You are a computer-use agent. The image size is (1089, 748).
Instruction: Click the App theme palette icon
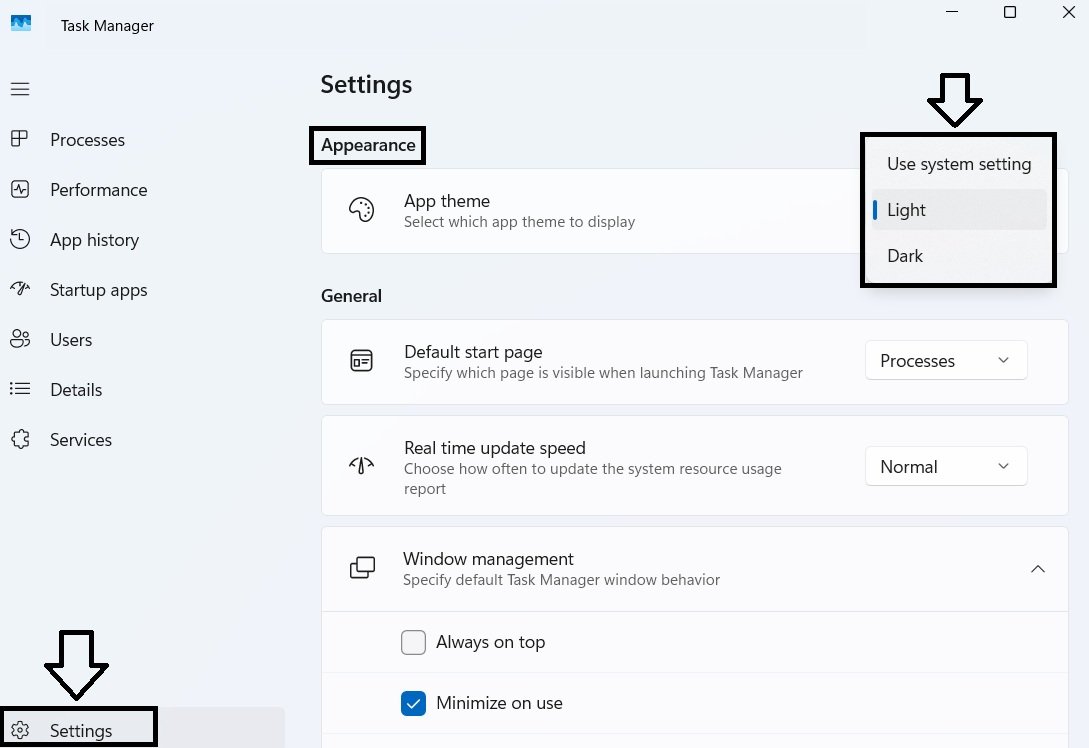pos(361,210)
